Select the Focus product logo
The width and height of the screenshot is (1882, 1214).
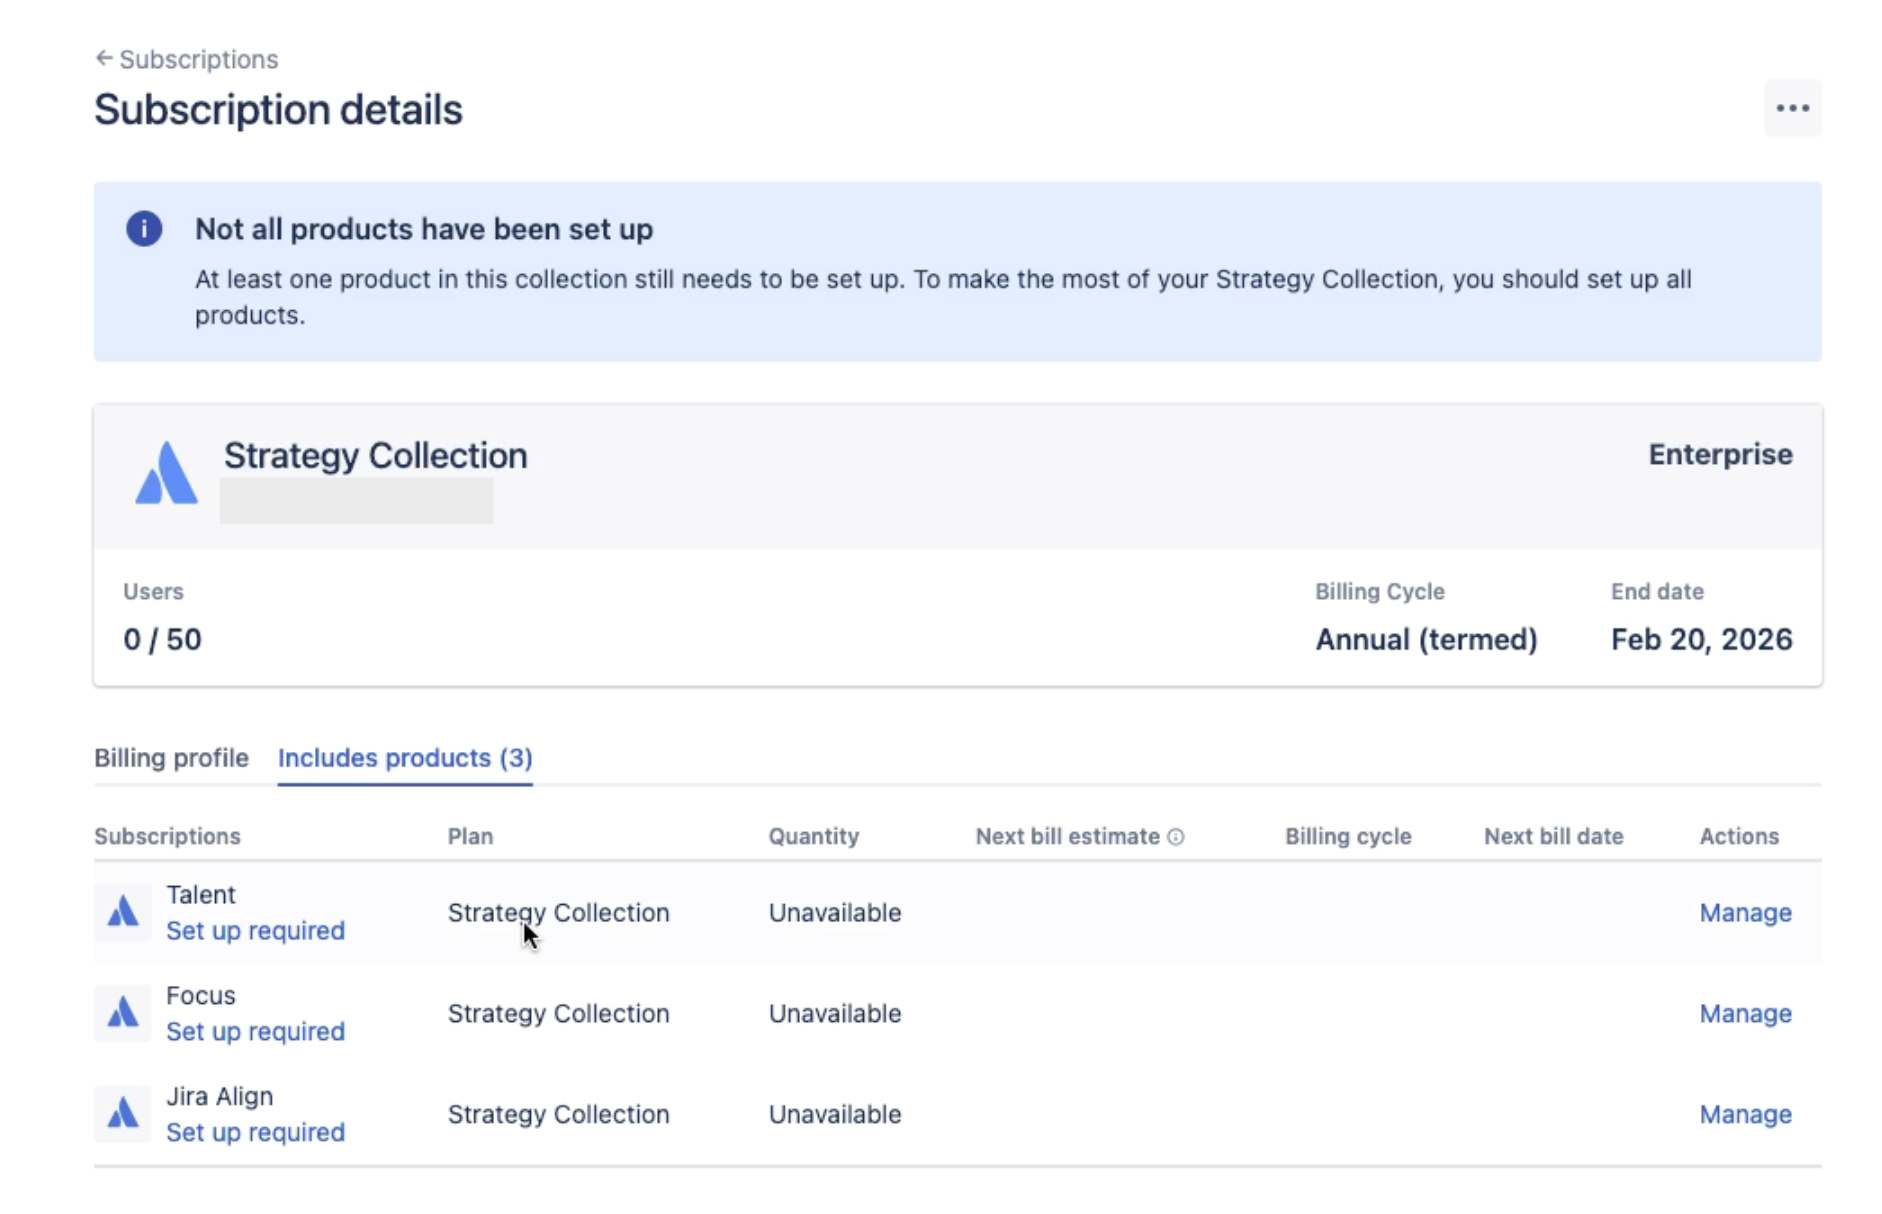click(x=122, y=1013)
